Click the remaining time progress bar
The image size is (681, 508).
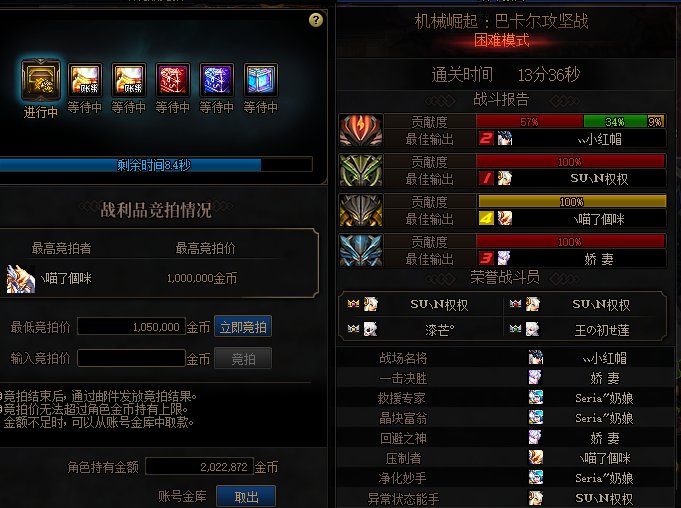(x=156, y=165)
